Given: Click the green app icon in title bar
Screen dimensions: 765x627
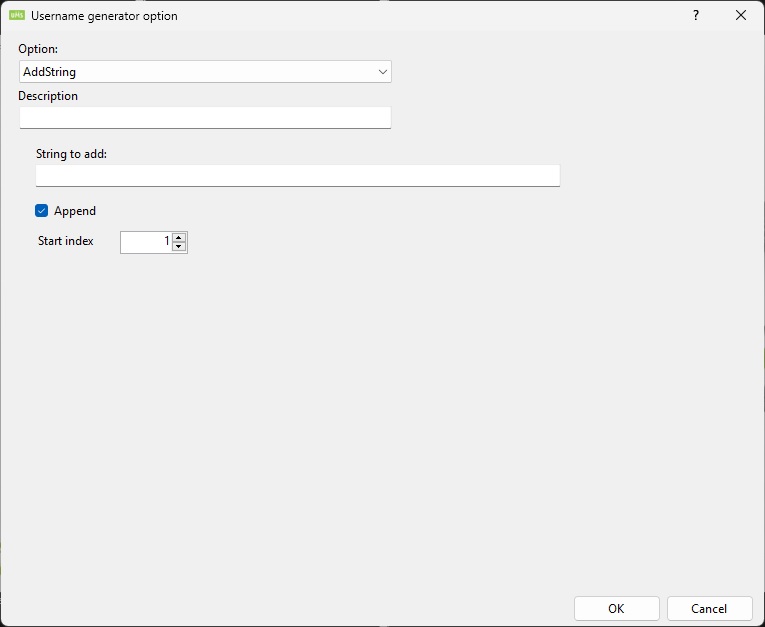Looking at the screenshot, I should pyautogui.click(x=17, y=16).
